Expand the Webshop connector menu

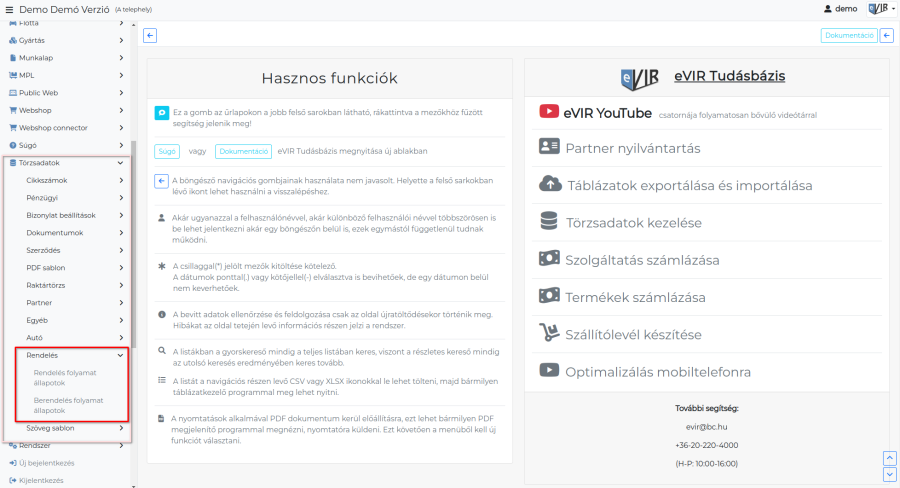pos(121,128)
